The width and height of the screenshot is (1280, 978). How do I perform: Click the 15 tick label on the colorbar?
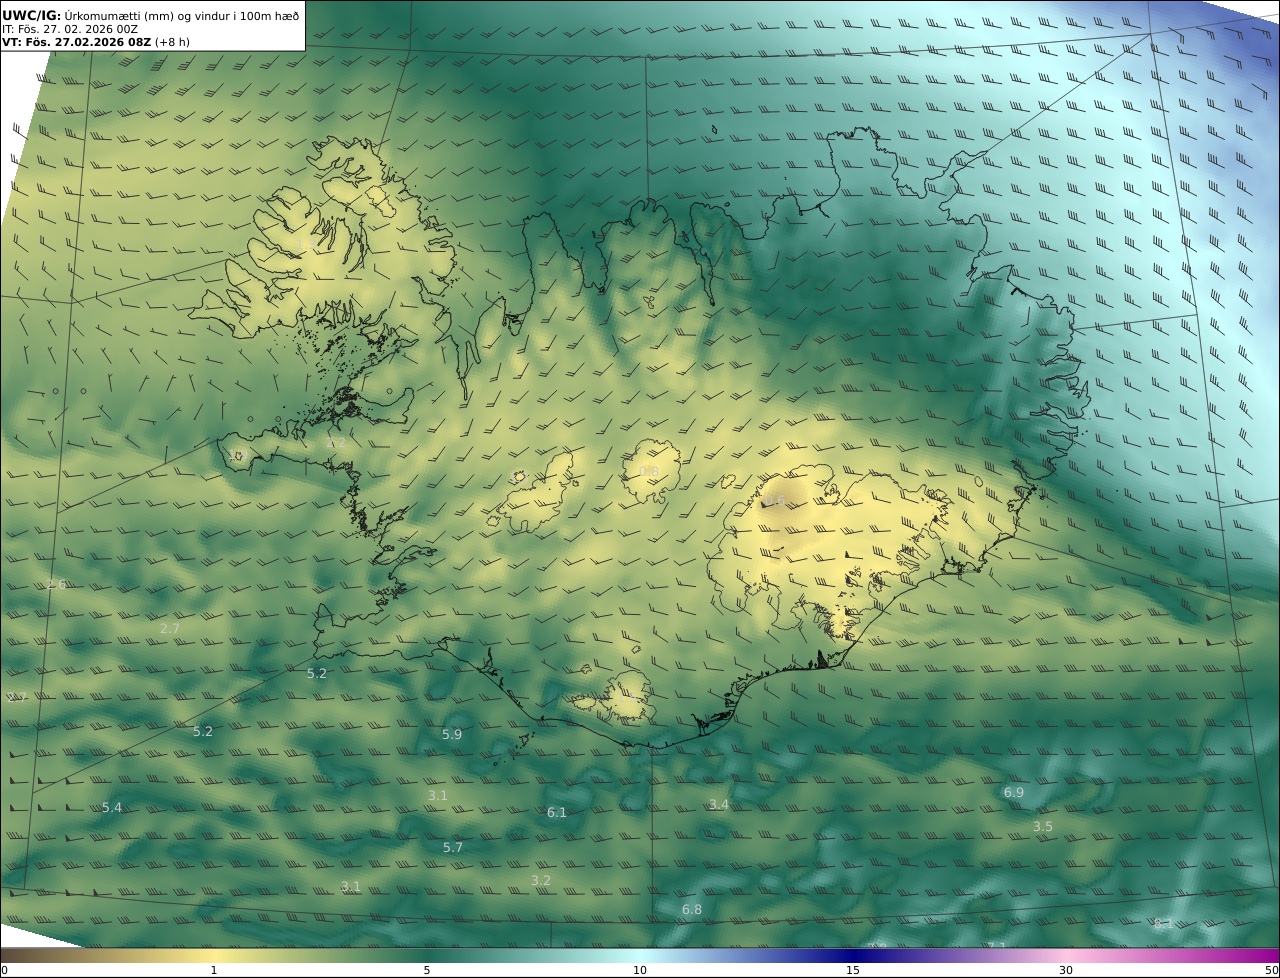click(x=853, y=970)
